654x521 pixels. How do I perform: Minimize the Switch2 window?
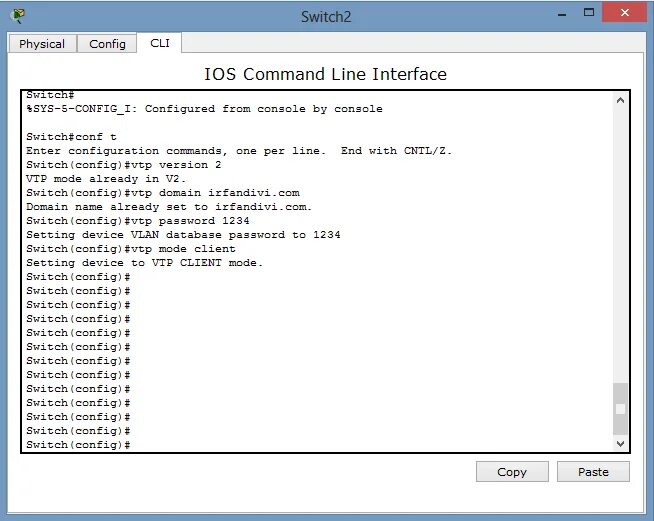point(562,13)
